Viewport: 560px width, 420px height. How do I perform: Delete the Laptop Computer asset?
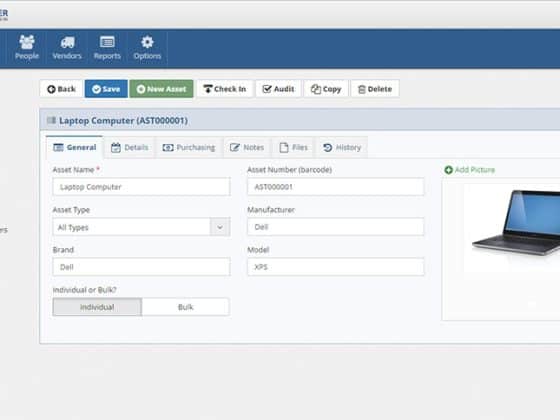(375, 89)
